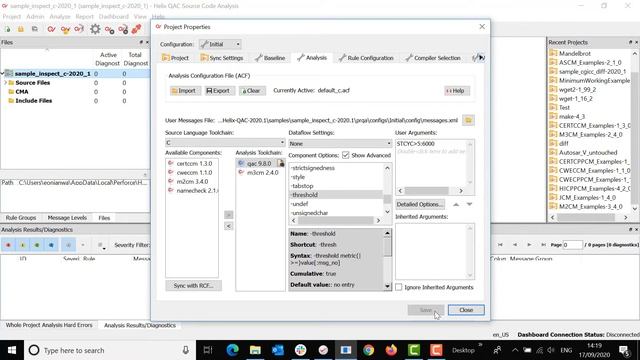Screen dimensions: 640x360
Task: Open Firefox from taskbar
Action: (391, 350)
